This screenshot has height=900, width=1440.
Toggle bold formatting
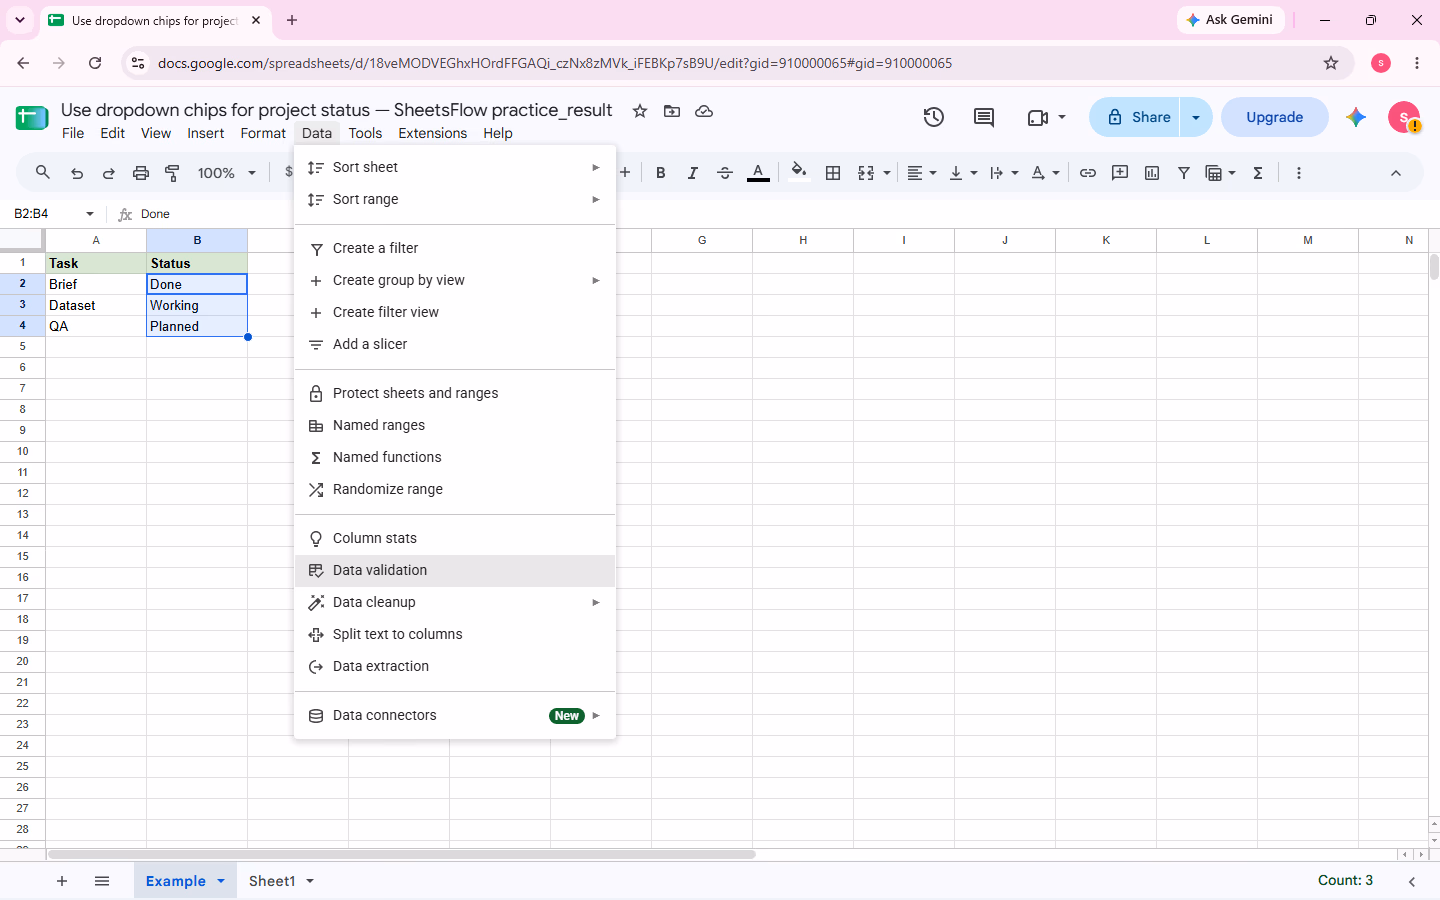(x=660, y=173)
